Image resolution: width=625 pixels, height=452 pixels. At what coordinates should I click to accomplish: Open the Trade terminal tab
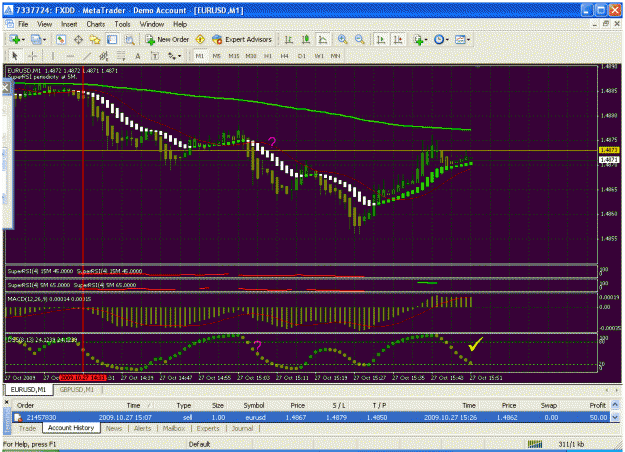click(x=28, y=428)
